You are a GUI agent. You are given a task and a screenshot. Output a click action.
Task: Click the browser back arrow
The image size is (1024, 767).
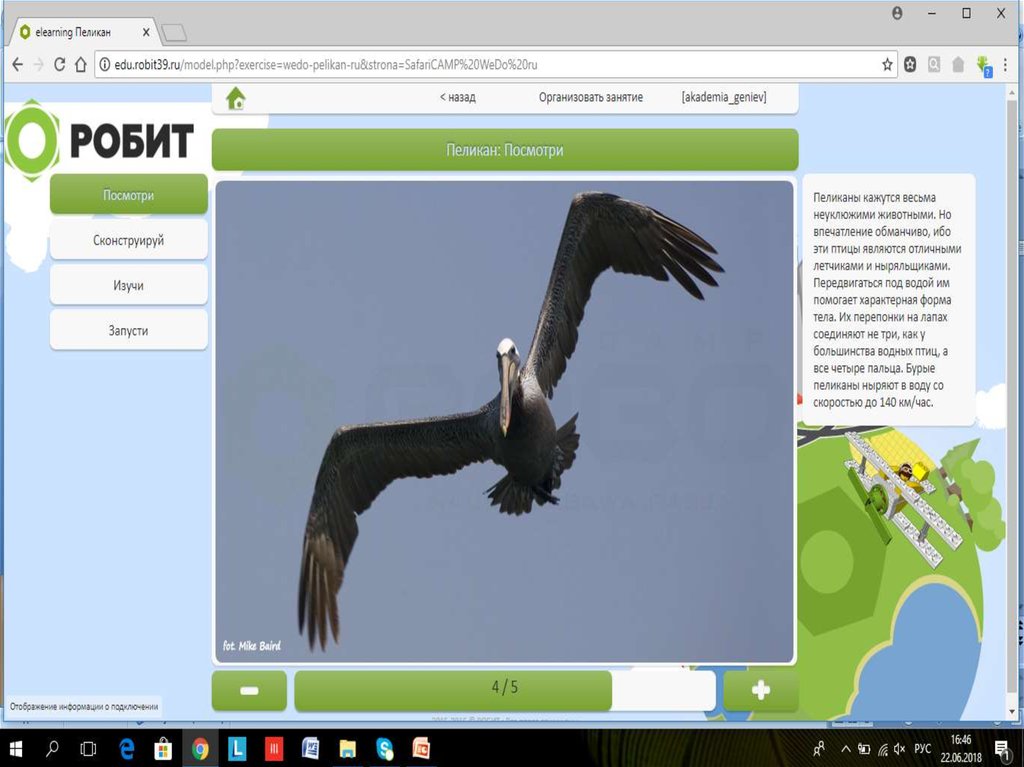coord(17,64)
